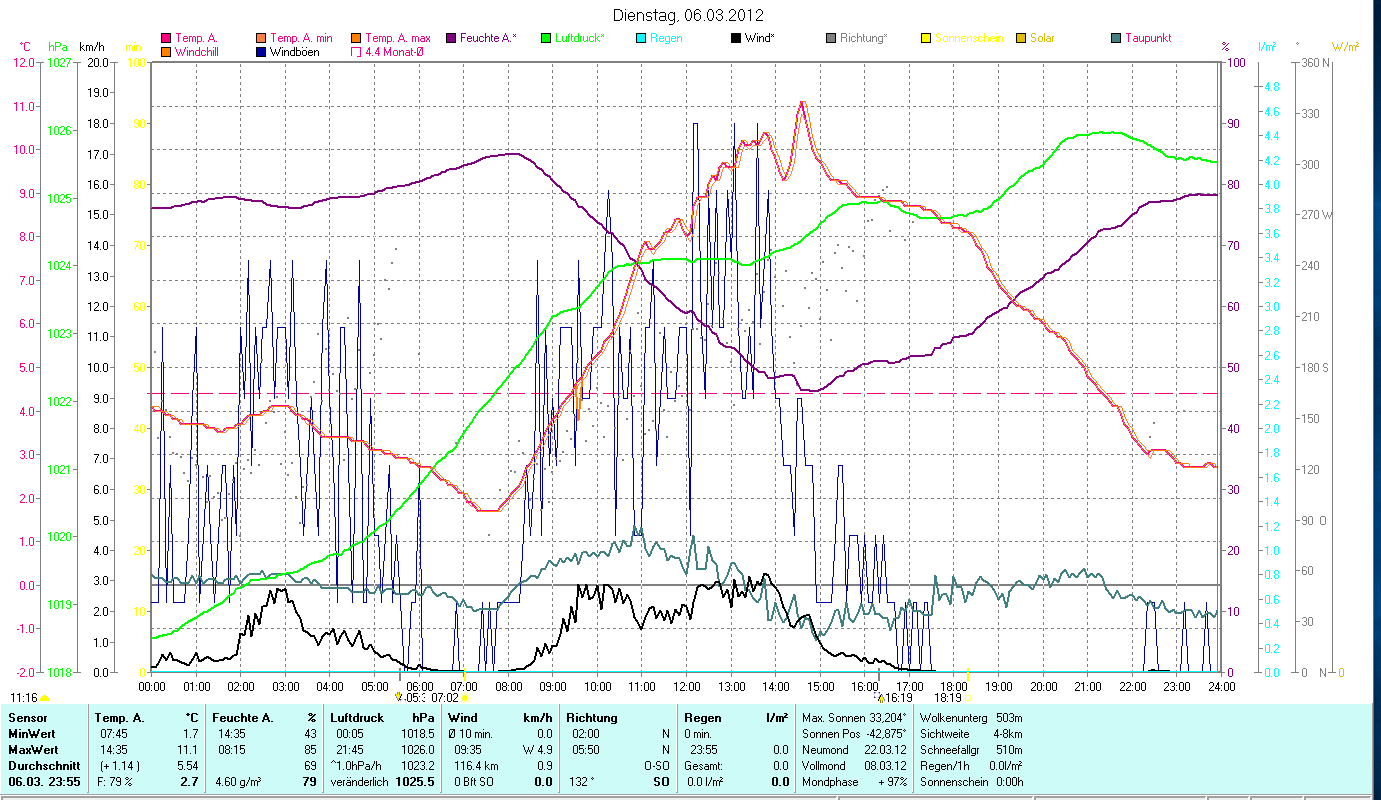Click the gray Richtung legend square
This screenshot has width=1381, height=800.
831,38
